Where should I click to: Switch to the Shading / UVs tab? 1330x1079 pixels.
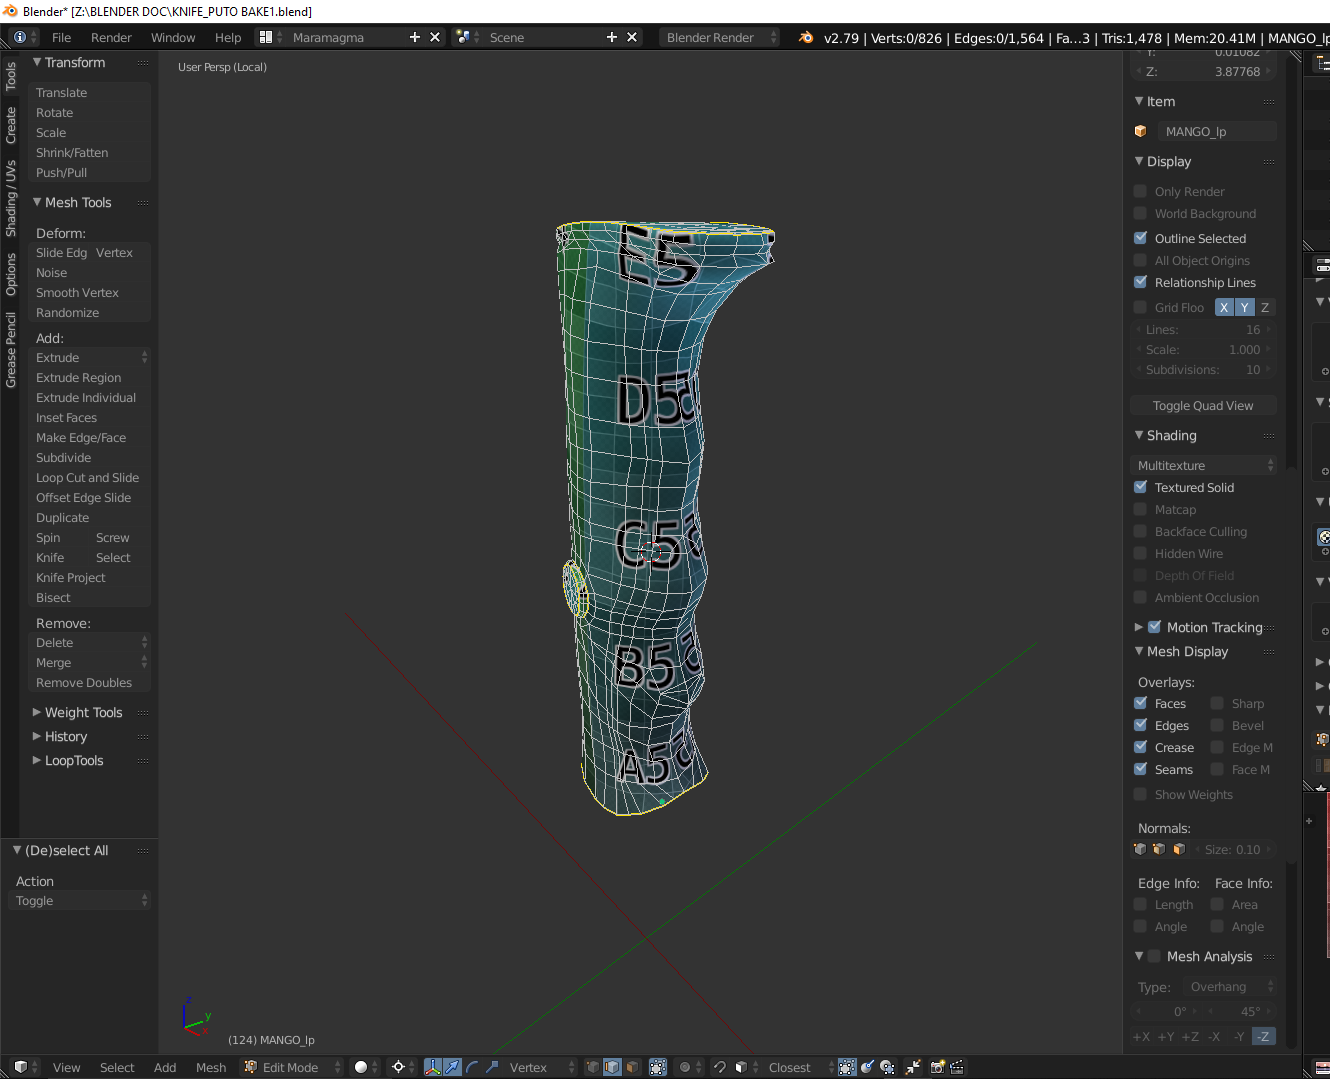pos(11,198)
